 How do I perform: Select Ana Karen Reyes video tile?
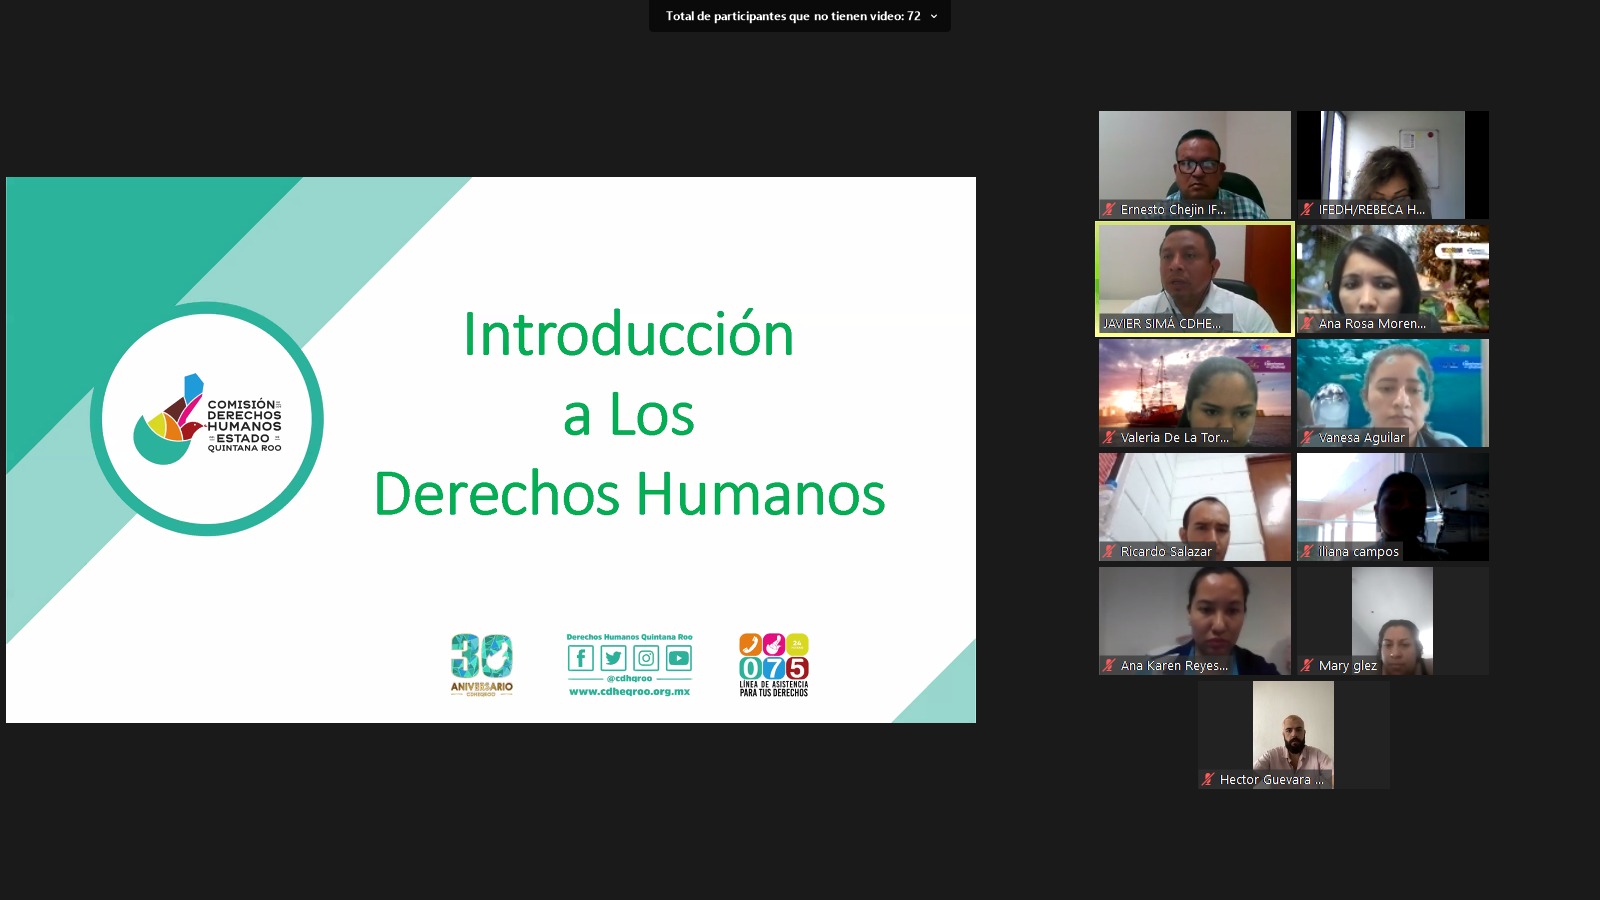(1194, 620)
